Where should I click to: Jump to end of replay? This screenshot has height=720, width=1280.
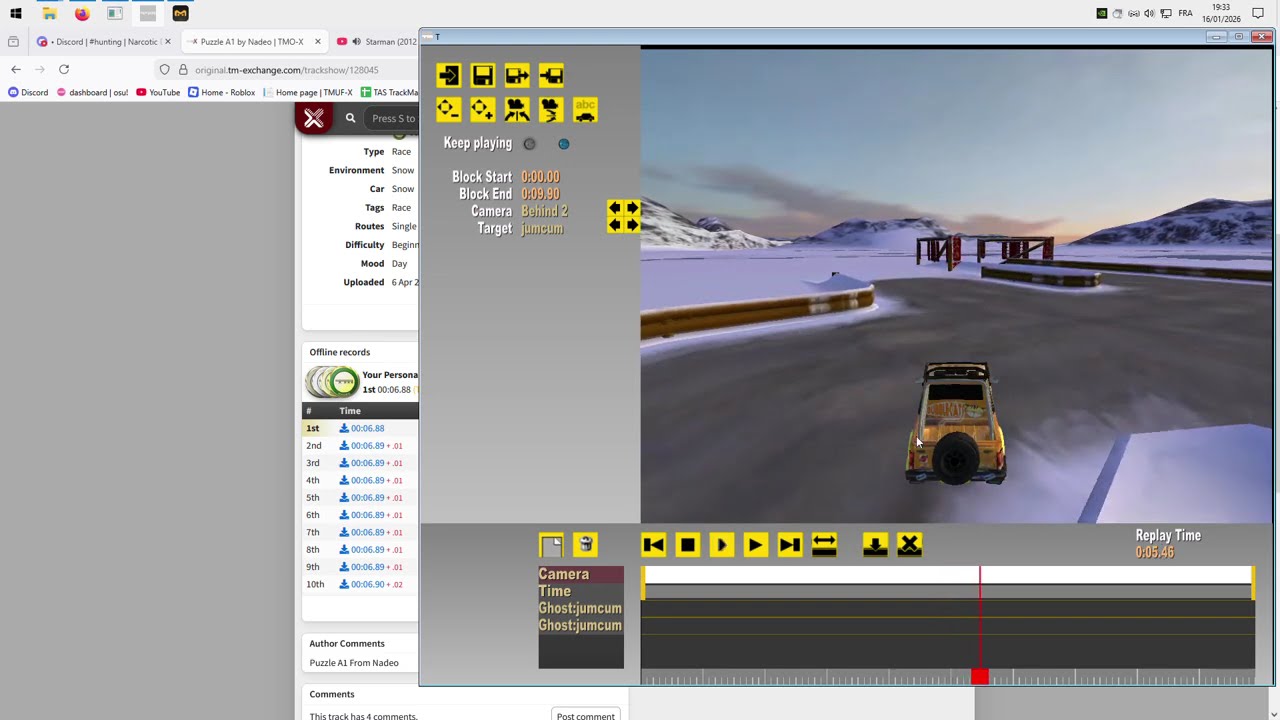789,545
